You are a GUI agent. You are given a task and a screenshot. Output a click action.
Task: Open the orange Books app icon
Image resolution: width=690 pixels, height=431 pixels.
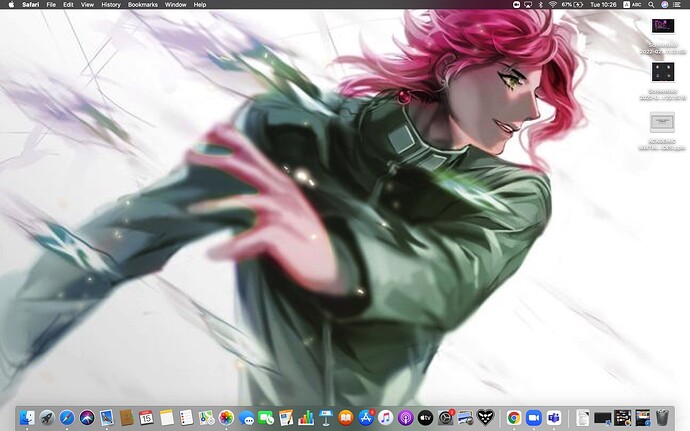click(x=346, y=417)
